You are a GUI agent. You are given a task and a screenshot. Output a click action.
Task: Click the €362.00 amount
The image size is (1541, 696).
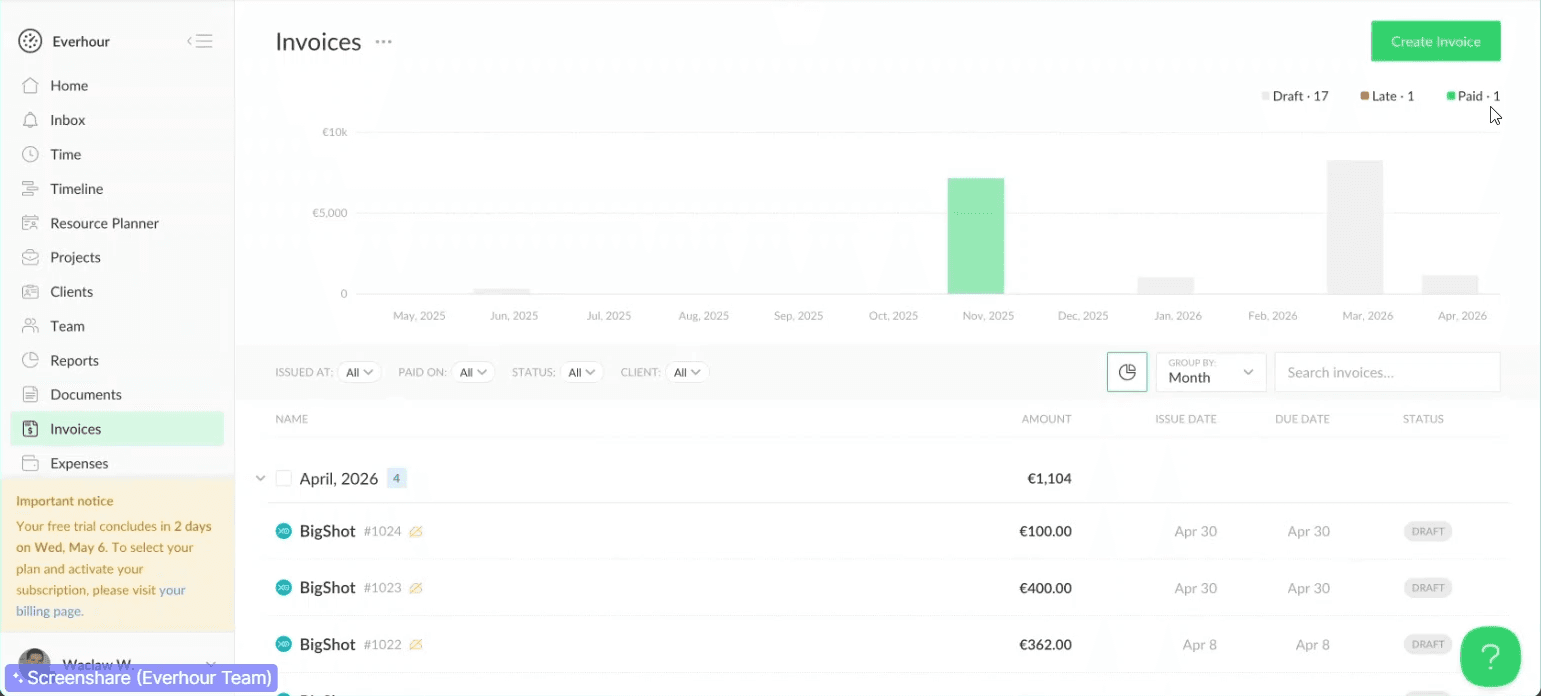point(1045,645)
